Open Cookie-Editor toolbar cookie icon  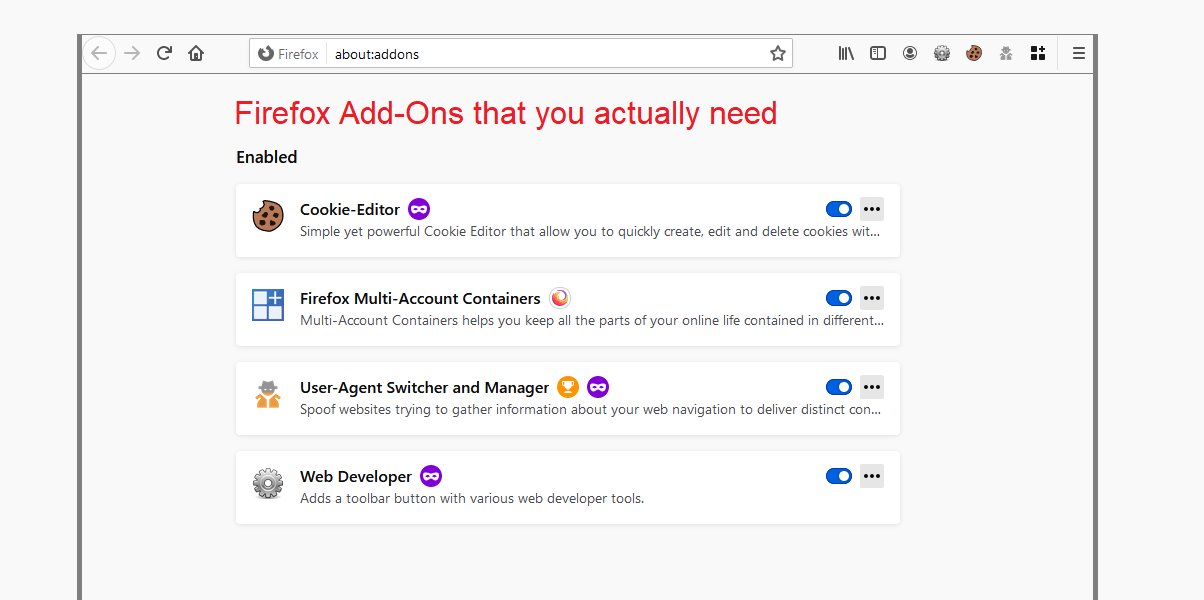(x=974, y=54)
